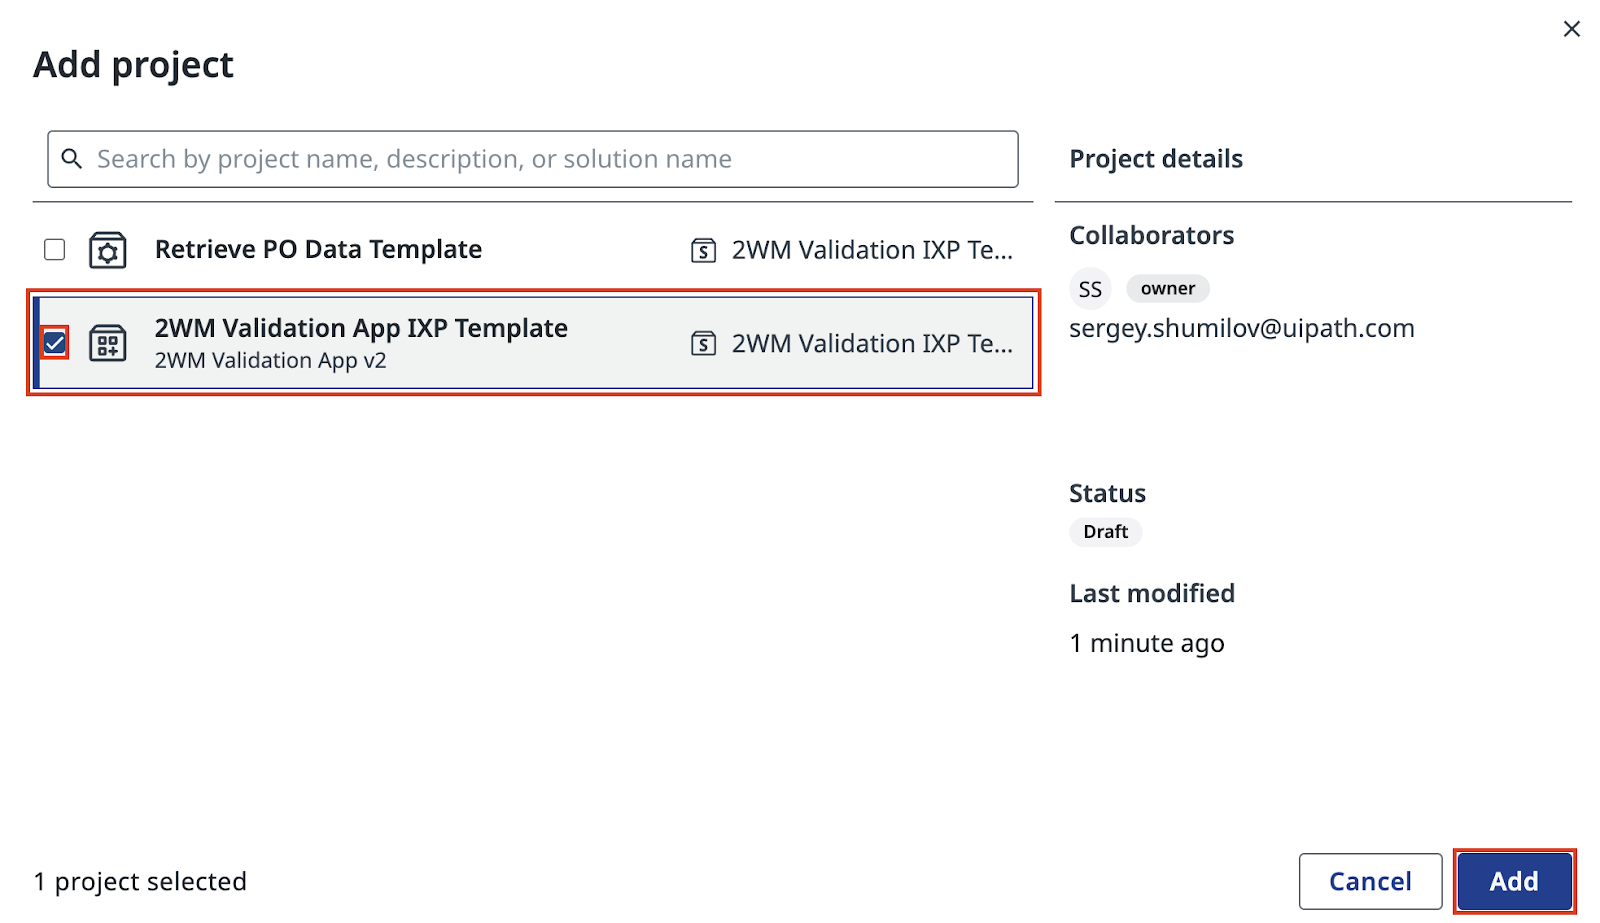Click the search magnifier icon

[x=72, y=159]
